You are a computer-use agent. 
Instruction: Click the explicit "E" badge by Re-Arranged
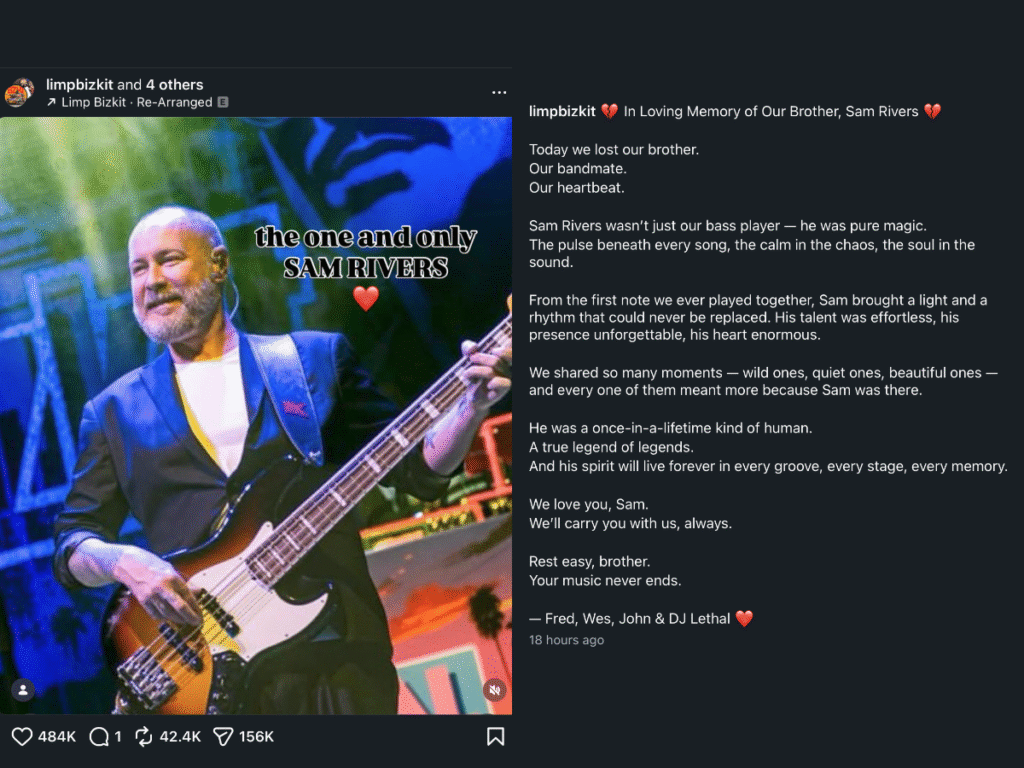pos(223,102)
